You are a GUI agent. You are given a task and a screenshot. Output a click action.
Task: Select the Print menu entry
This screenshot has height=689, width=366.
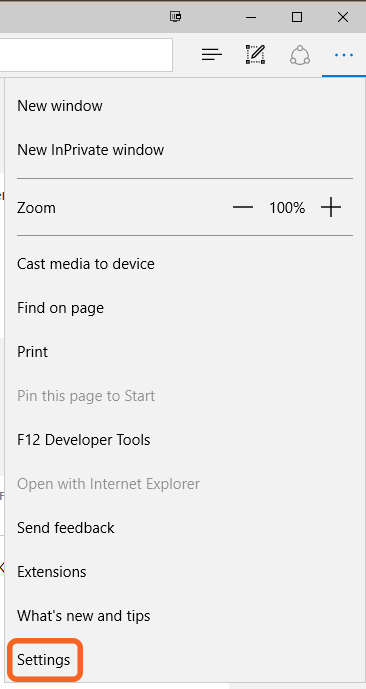33,352
